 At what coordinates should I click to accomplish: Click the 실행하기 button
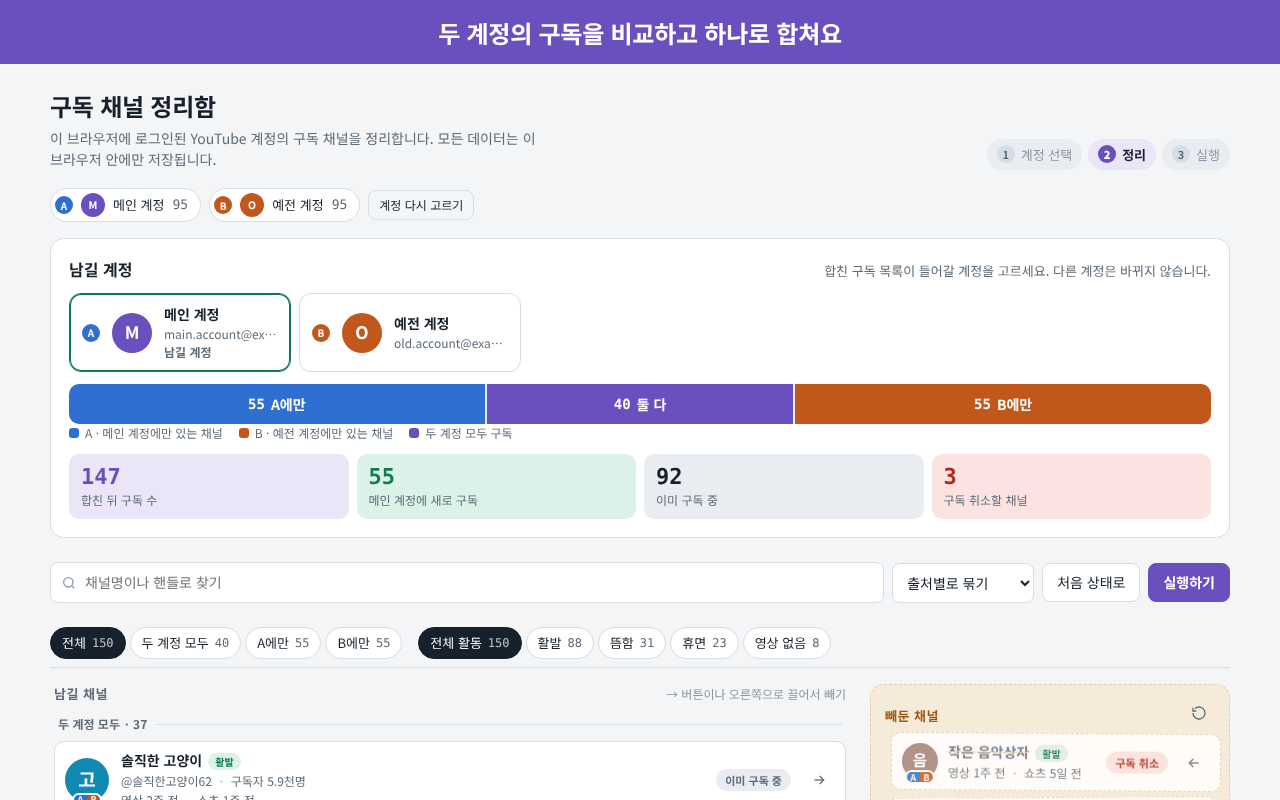[1189, 583]
